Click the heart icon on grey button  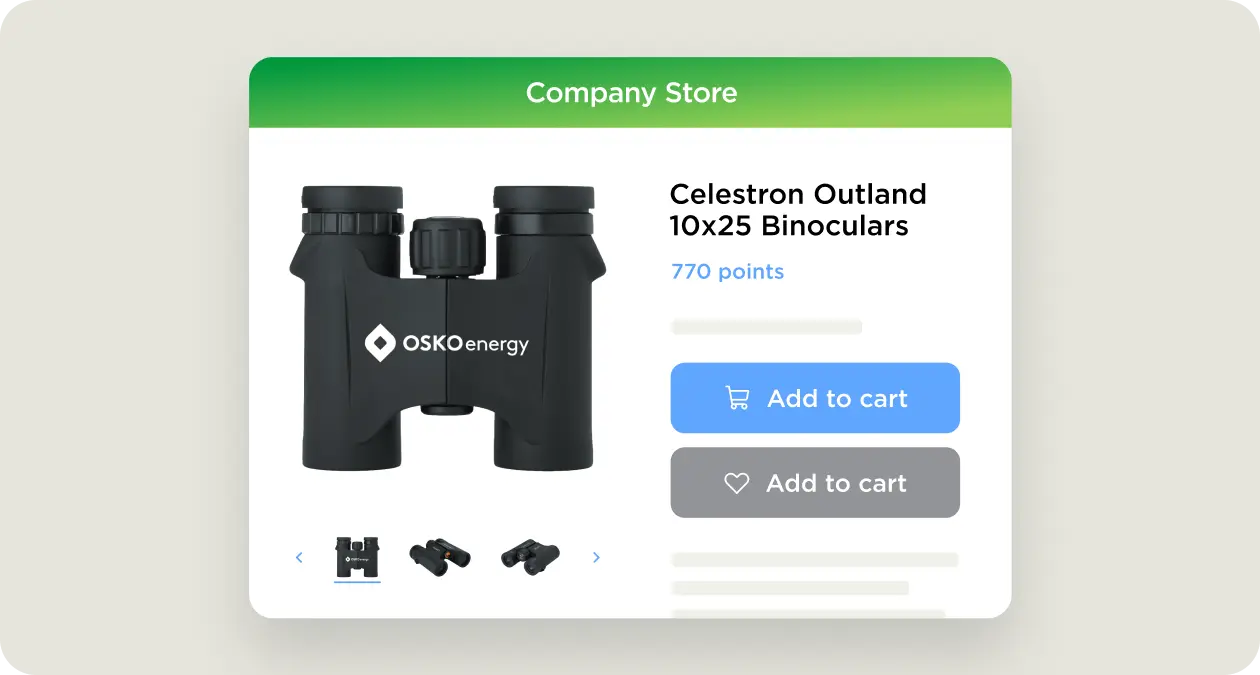(x=737, y=483)
